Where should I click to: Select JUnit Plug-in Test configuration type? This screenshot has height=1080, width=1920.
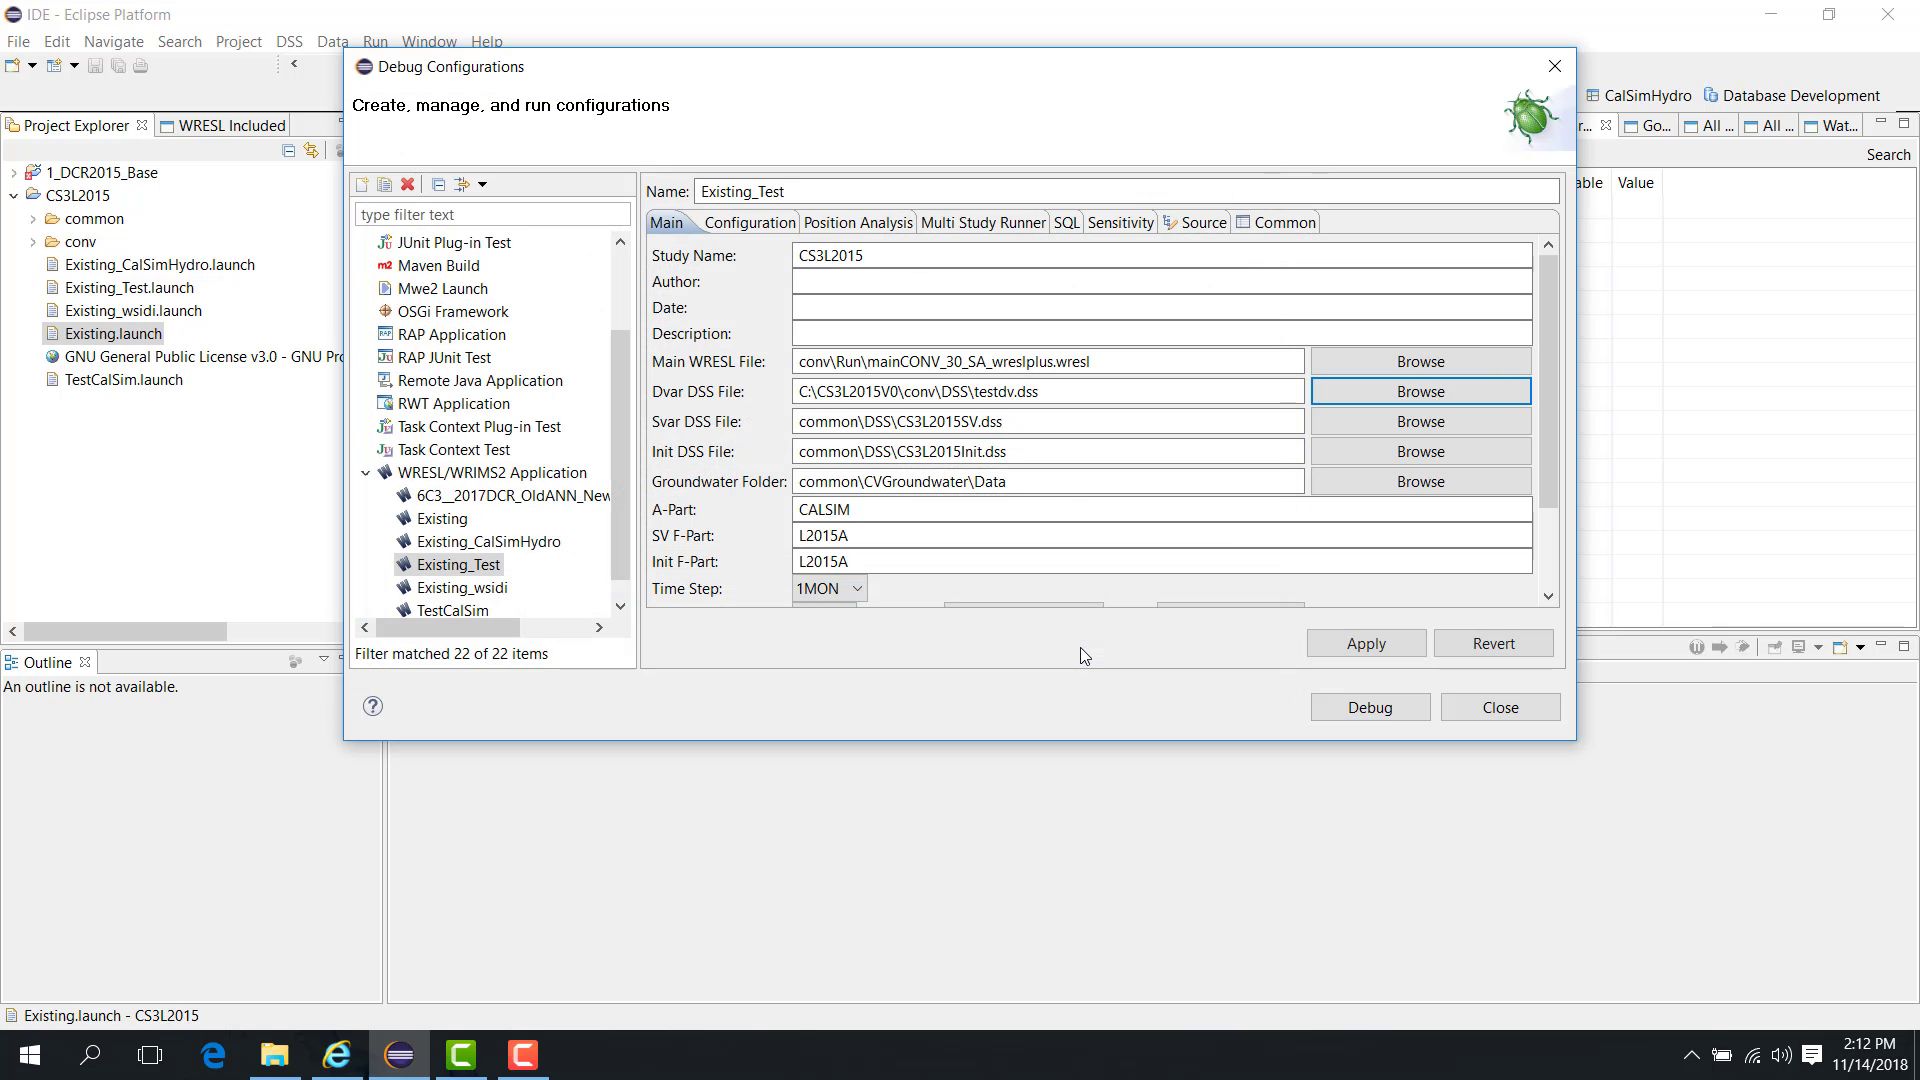click(454, 243)
